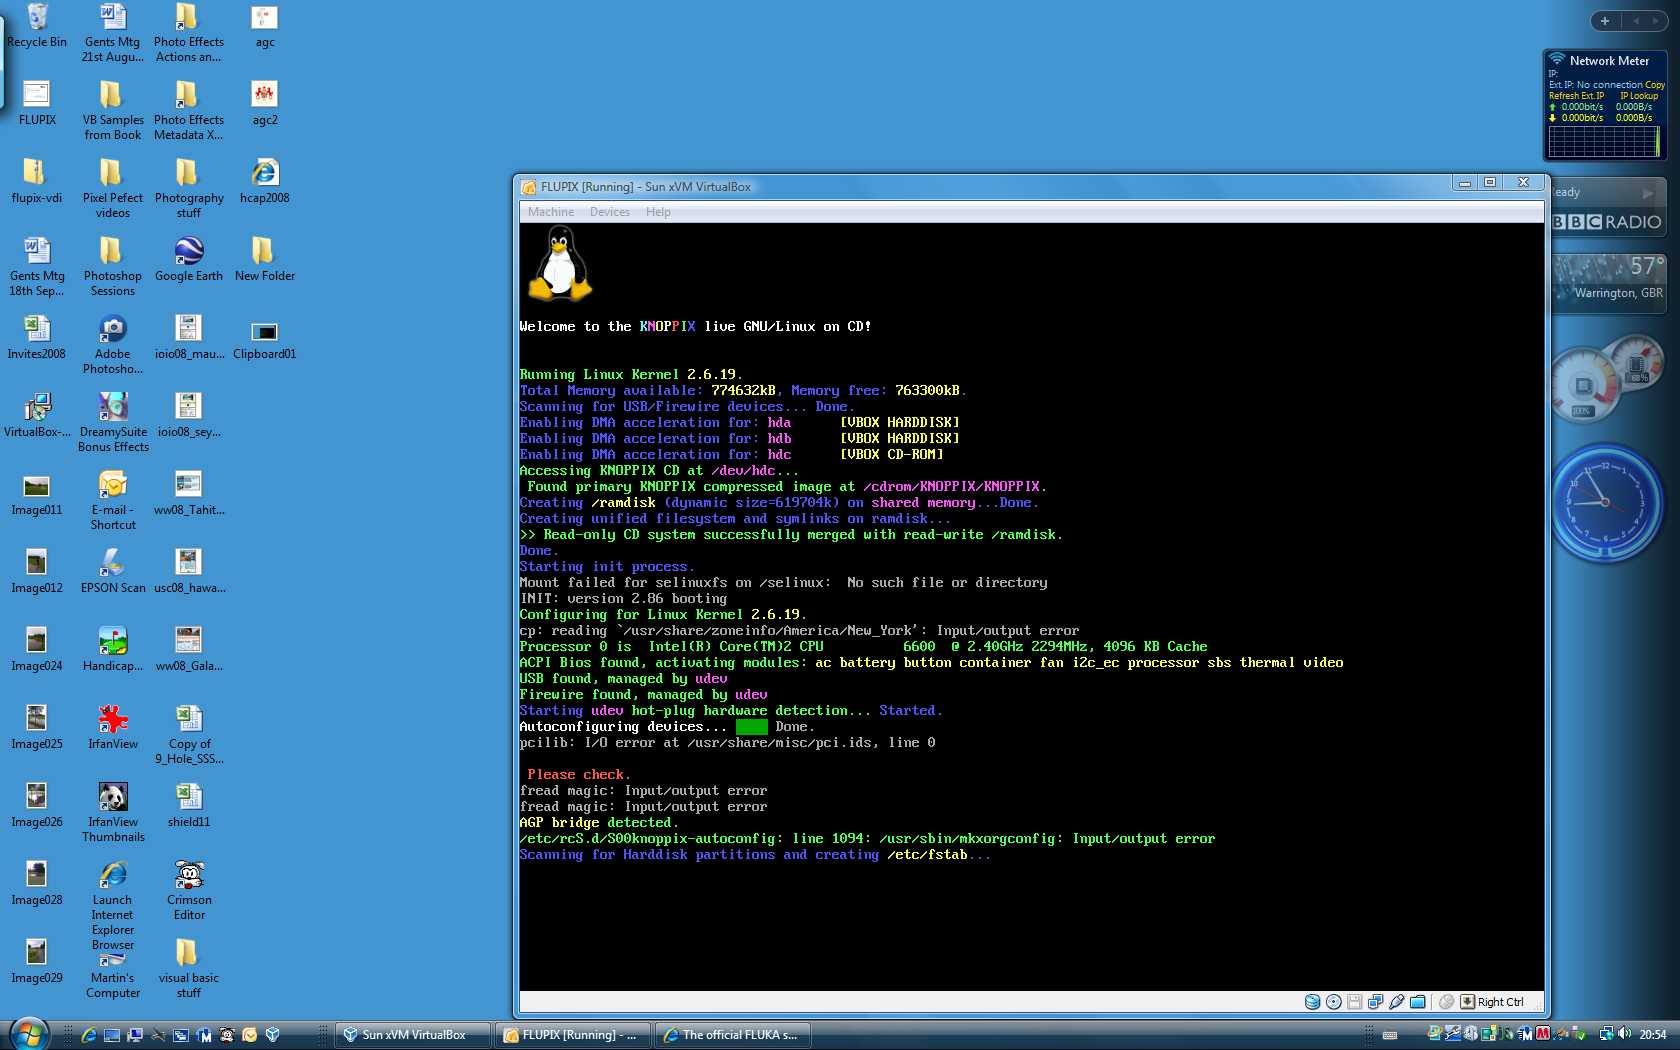
Task: Click the keyboard capture host key indicator
Action: coord(1467,1002)
